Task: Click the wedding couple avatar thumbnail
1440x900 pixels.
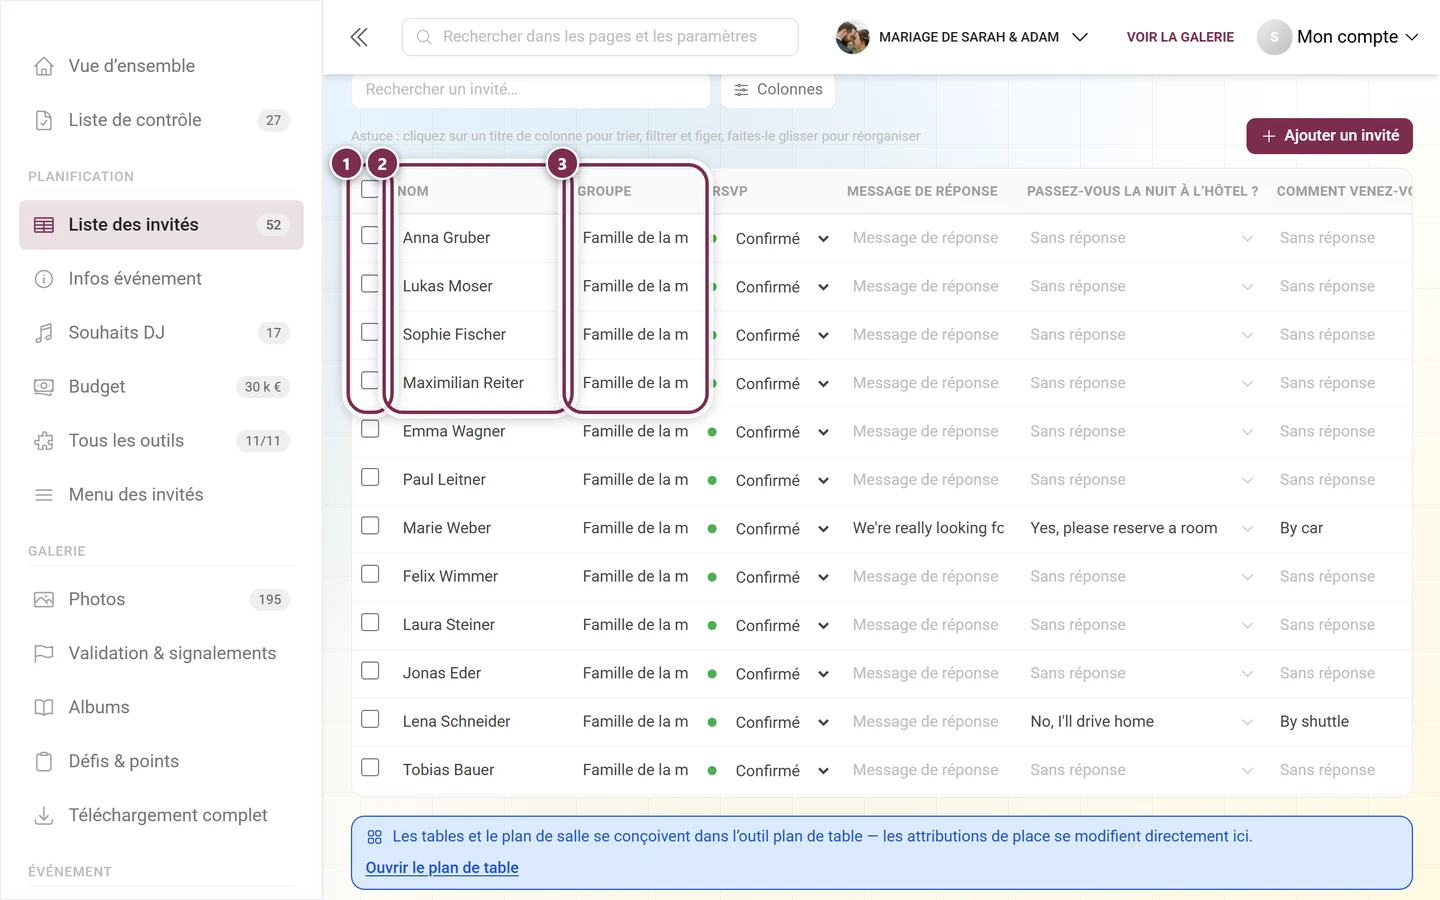Action: coord(852,37)
